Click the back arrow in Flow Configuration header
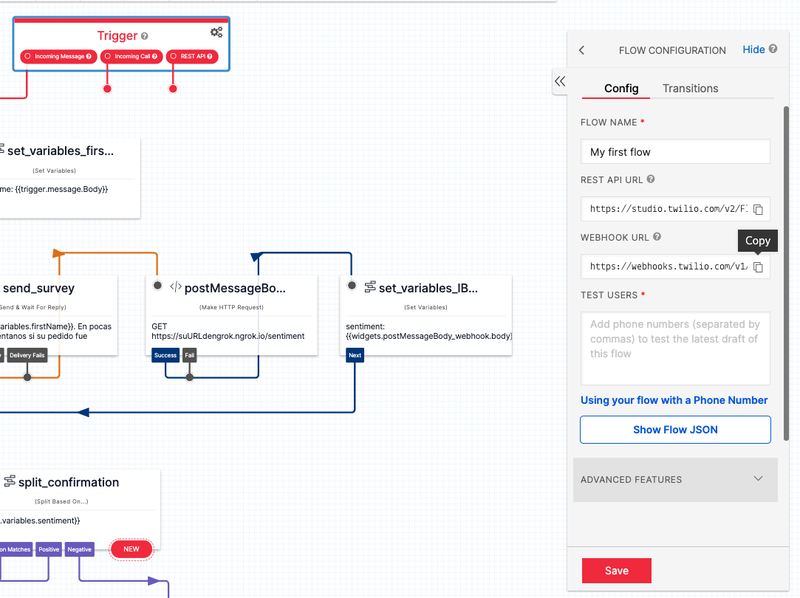 pos(580,49)
